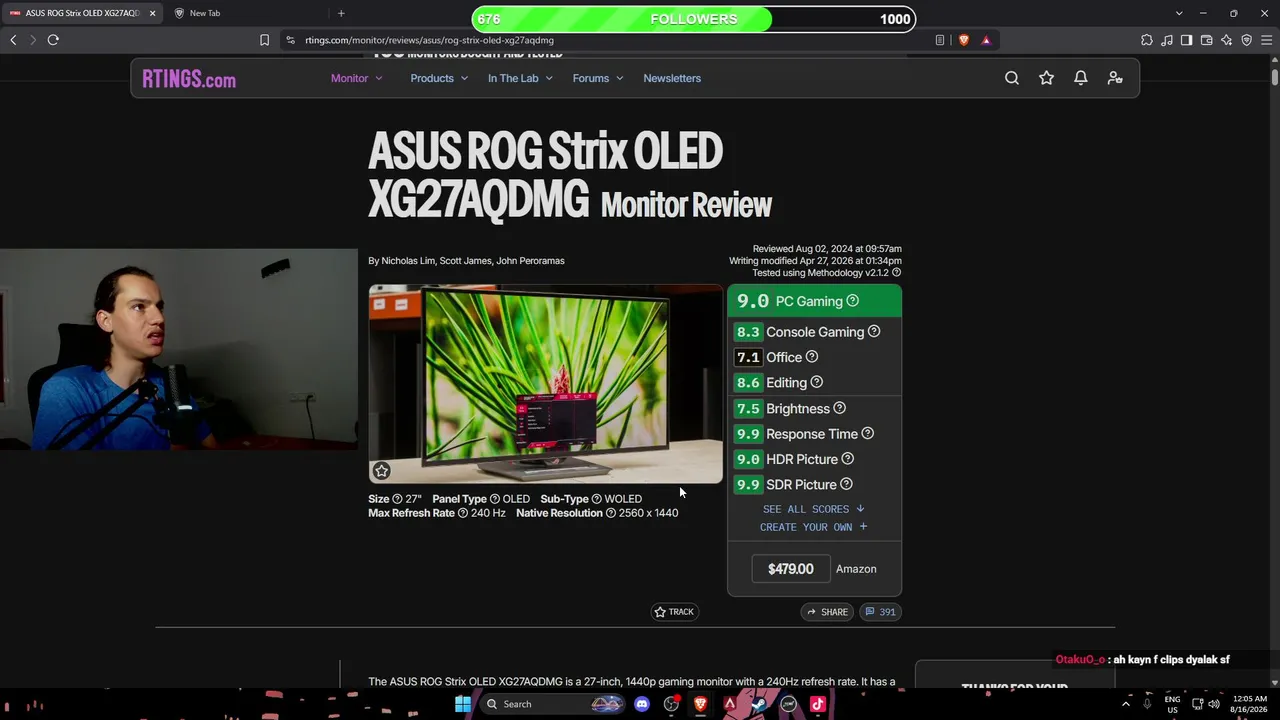The image size is (1280, 720).
Task: Open TikTok from the taskbar
Action: (817, 704)
